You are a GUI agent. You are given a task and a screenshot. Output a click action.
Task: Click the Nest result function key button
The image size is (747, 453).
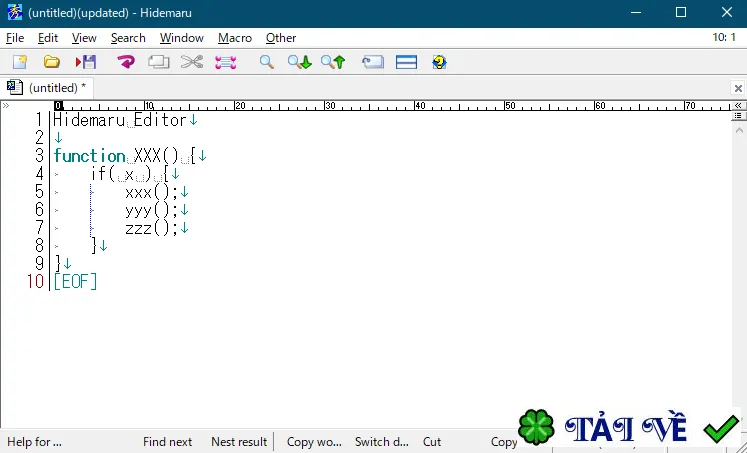(x=239, y=442)
